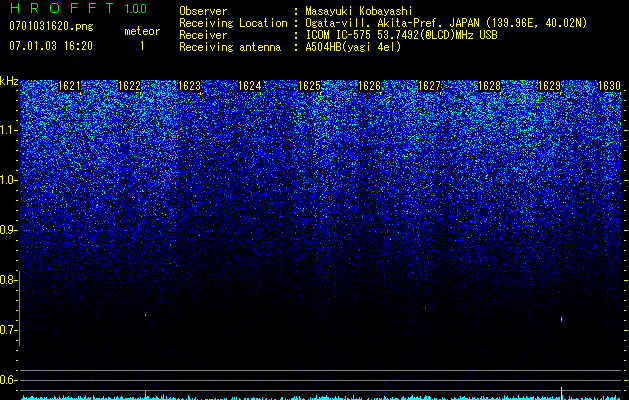The image size is (629, 400).
Task: Click the observer name Masayuki Kobayashi
Action: [359, 11]
